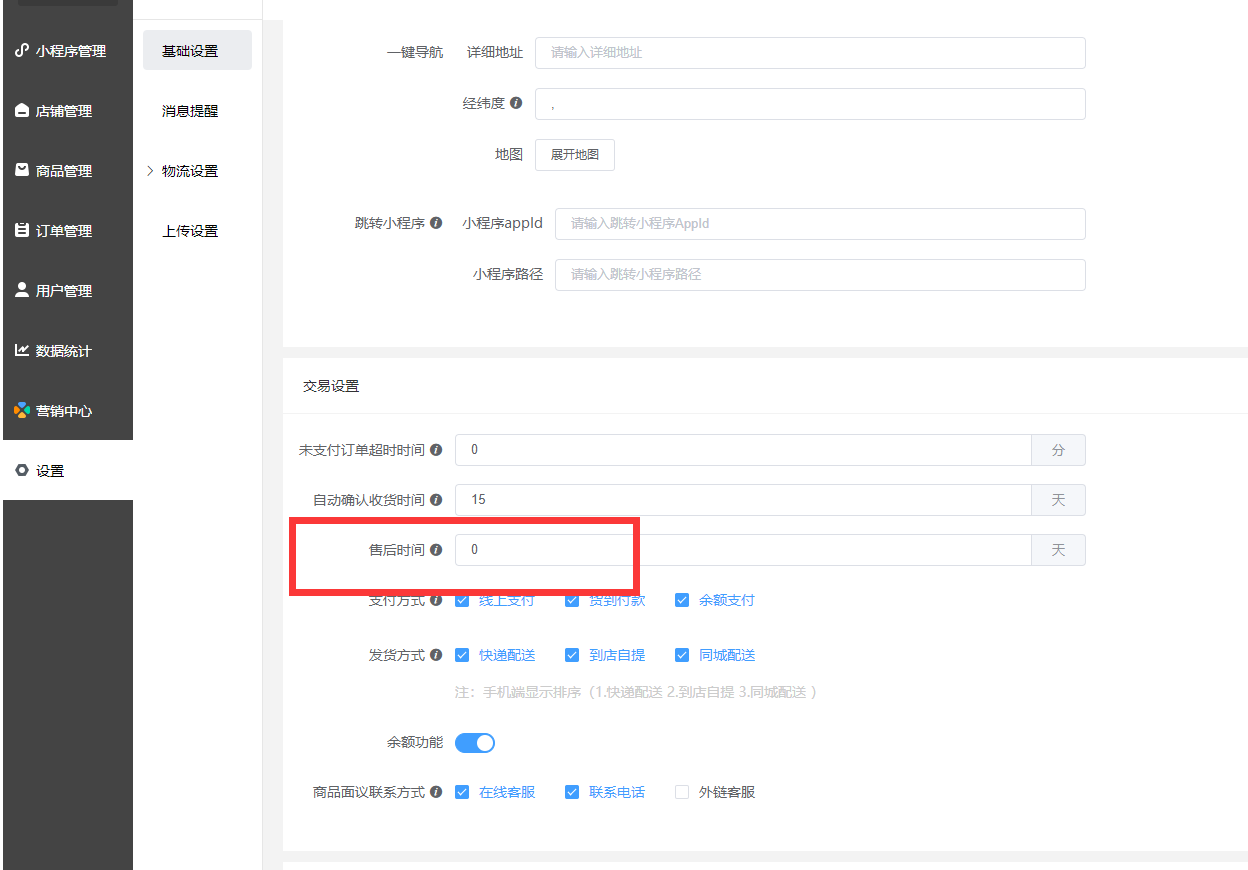The image size is (1248, 870).
Task: Open 小程序管理 sidebar icon
Action: [22, 50]
